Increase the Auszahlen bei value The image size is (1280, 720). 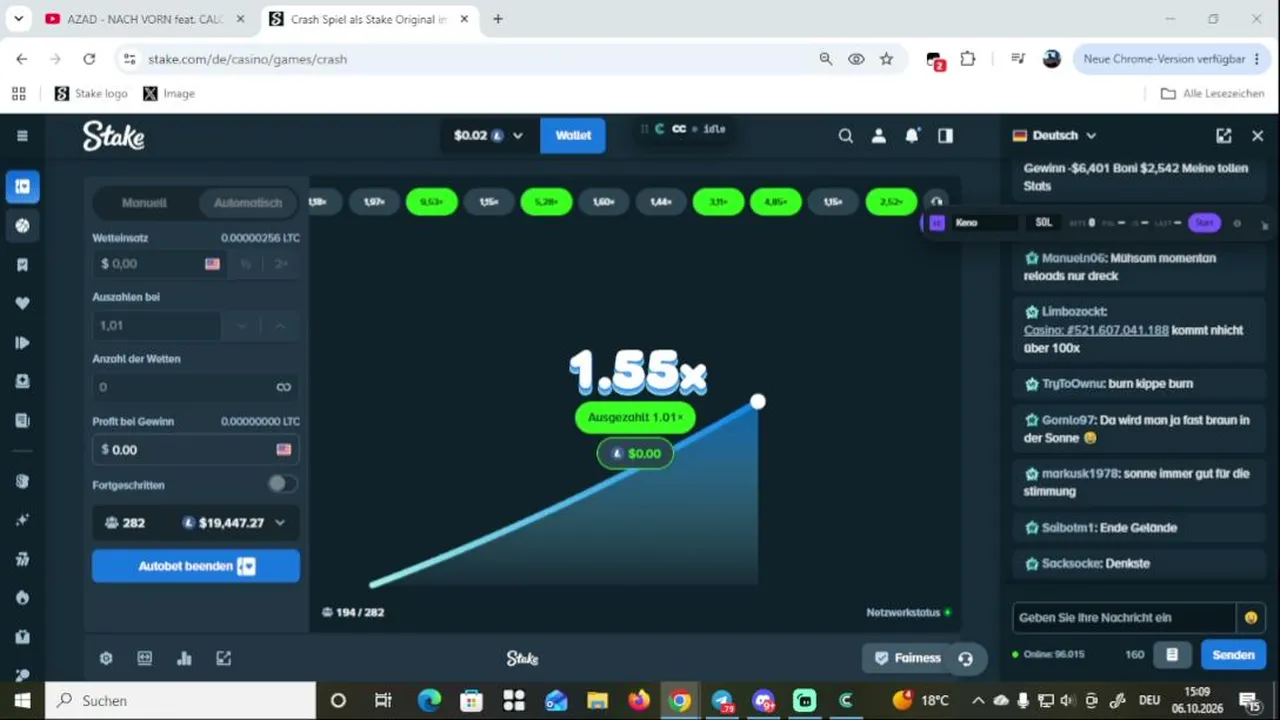(280, 326)
